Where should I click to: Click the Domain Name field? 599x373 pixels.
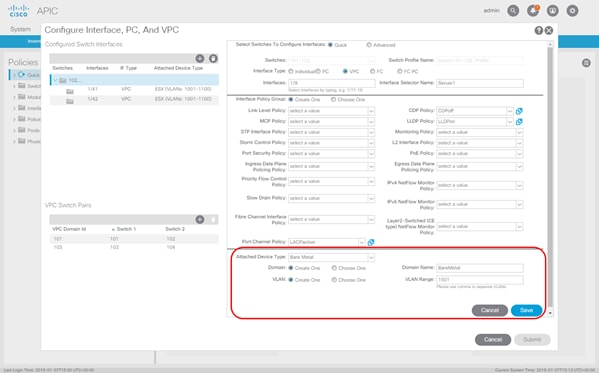(x=480, y=268)
